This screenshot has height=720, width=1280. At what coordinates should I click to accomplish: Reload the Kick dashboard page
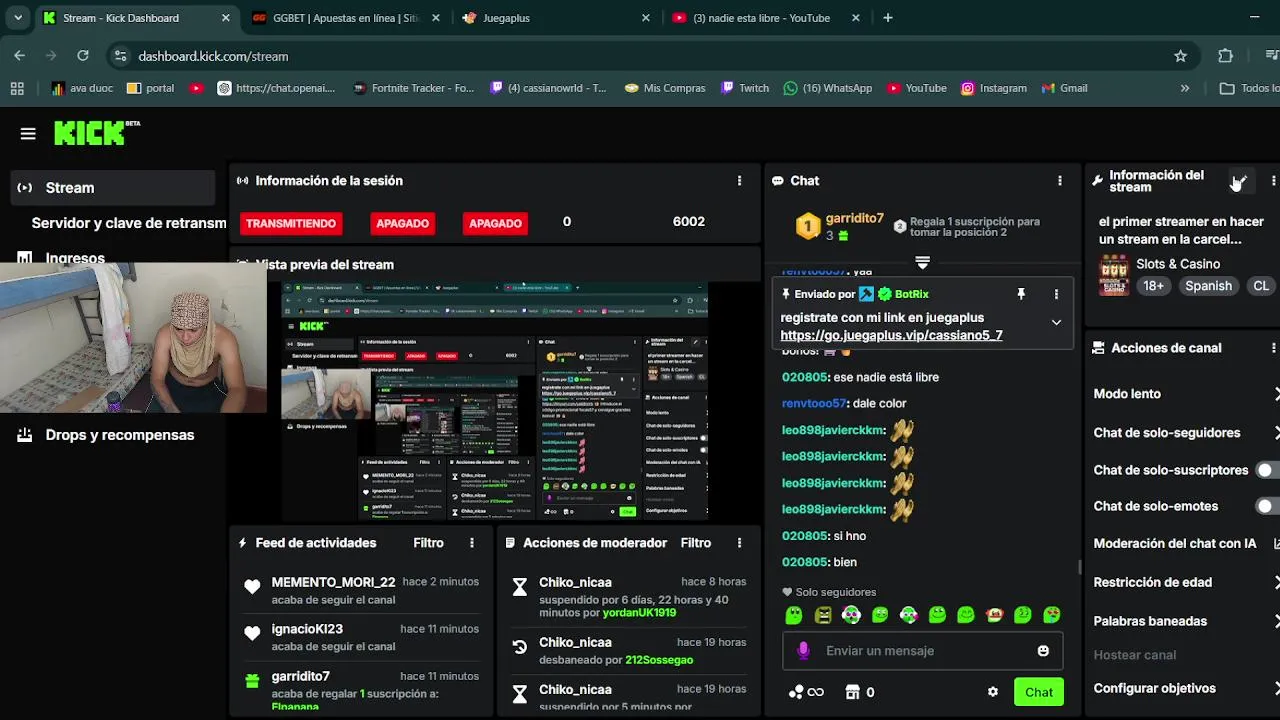coord(83,56)
